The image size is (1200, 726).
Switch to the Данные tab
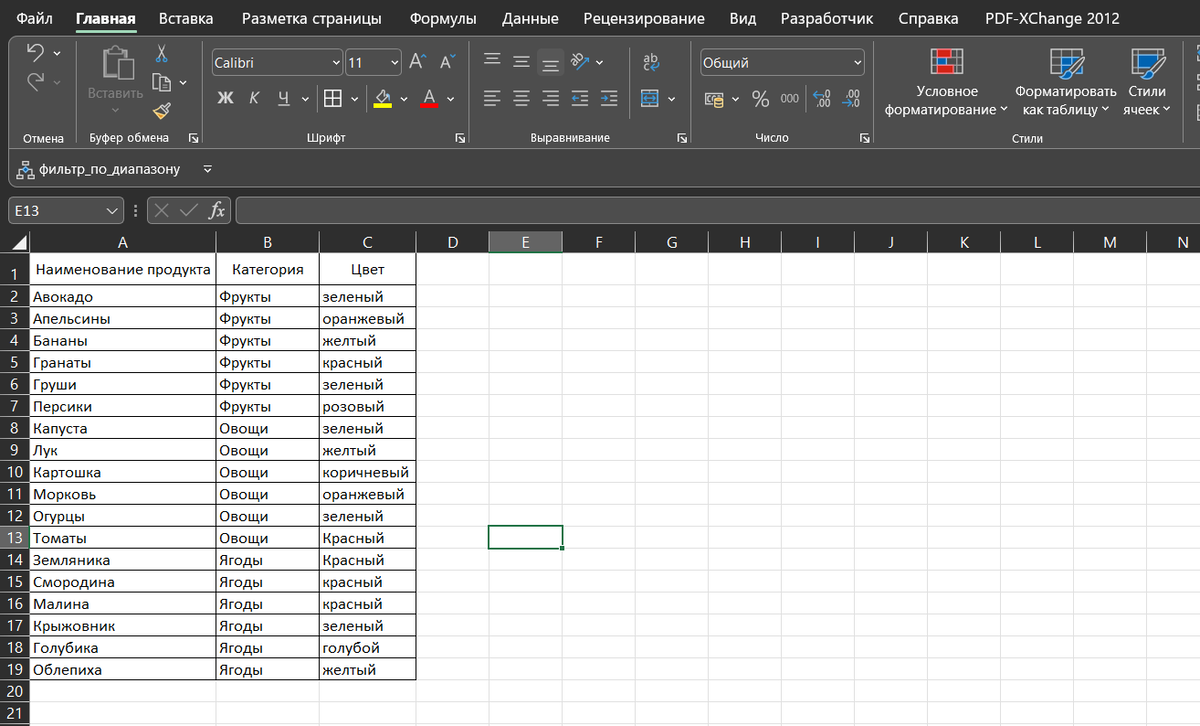tap(530, 18)
